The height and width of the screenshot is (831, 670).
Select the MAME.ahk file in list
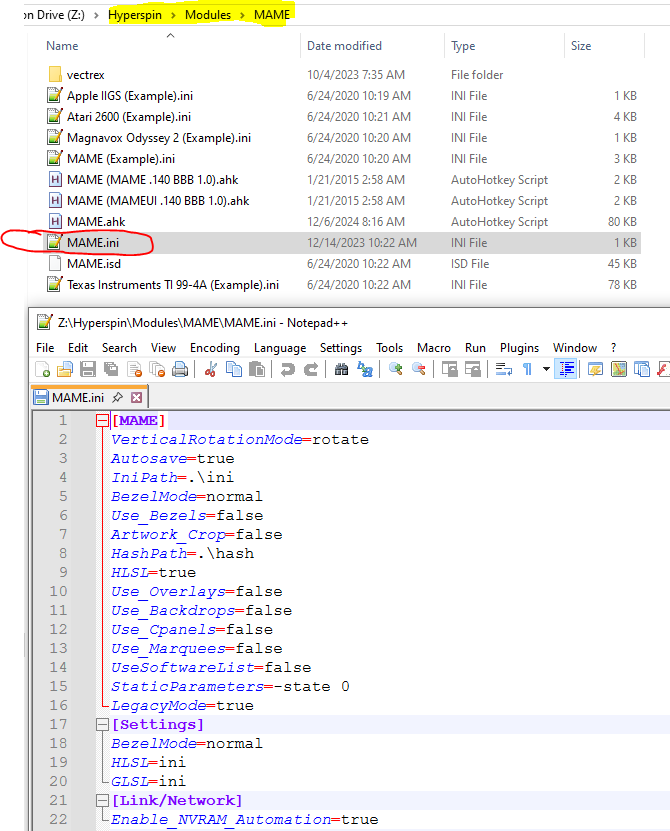tap(95, 222)
